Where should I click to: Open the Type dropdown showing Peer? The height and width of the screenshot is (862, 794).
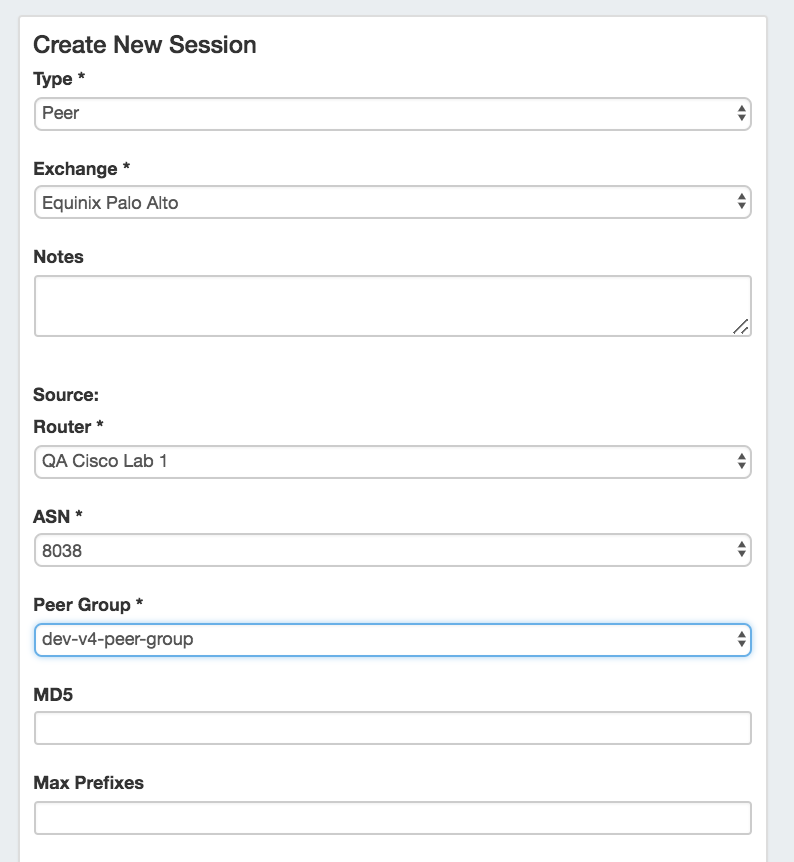(390, 113)
